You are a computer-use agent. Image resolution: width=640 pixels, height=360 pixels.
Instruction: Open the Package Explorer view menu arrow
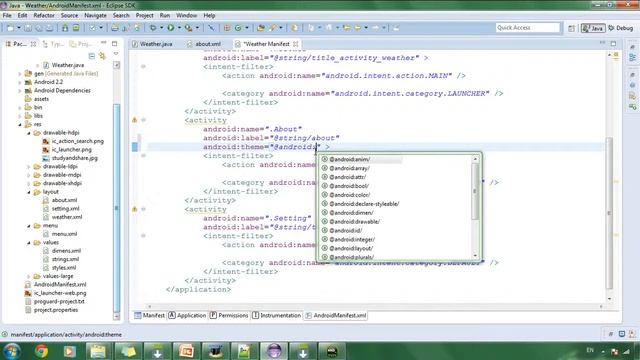(x=116, y=54)
